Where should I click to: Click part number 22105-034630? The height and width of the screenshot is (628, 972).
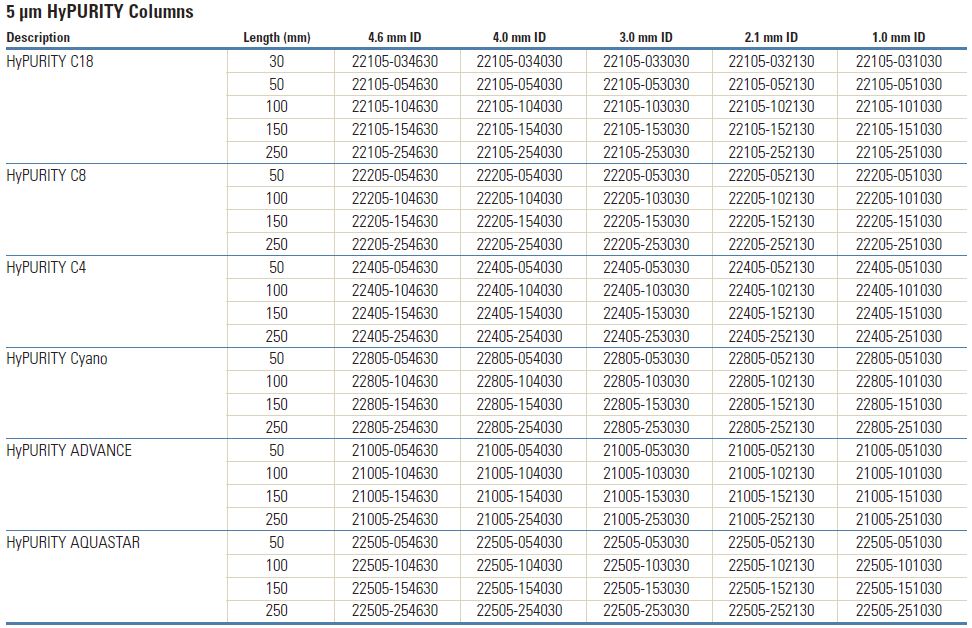point(395,61)
